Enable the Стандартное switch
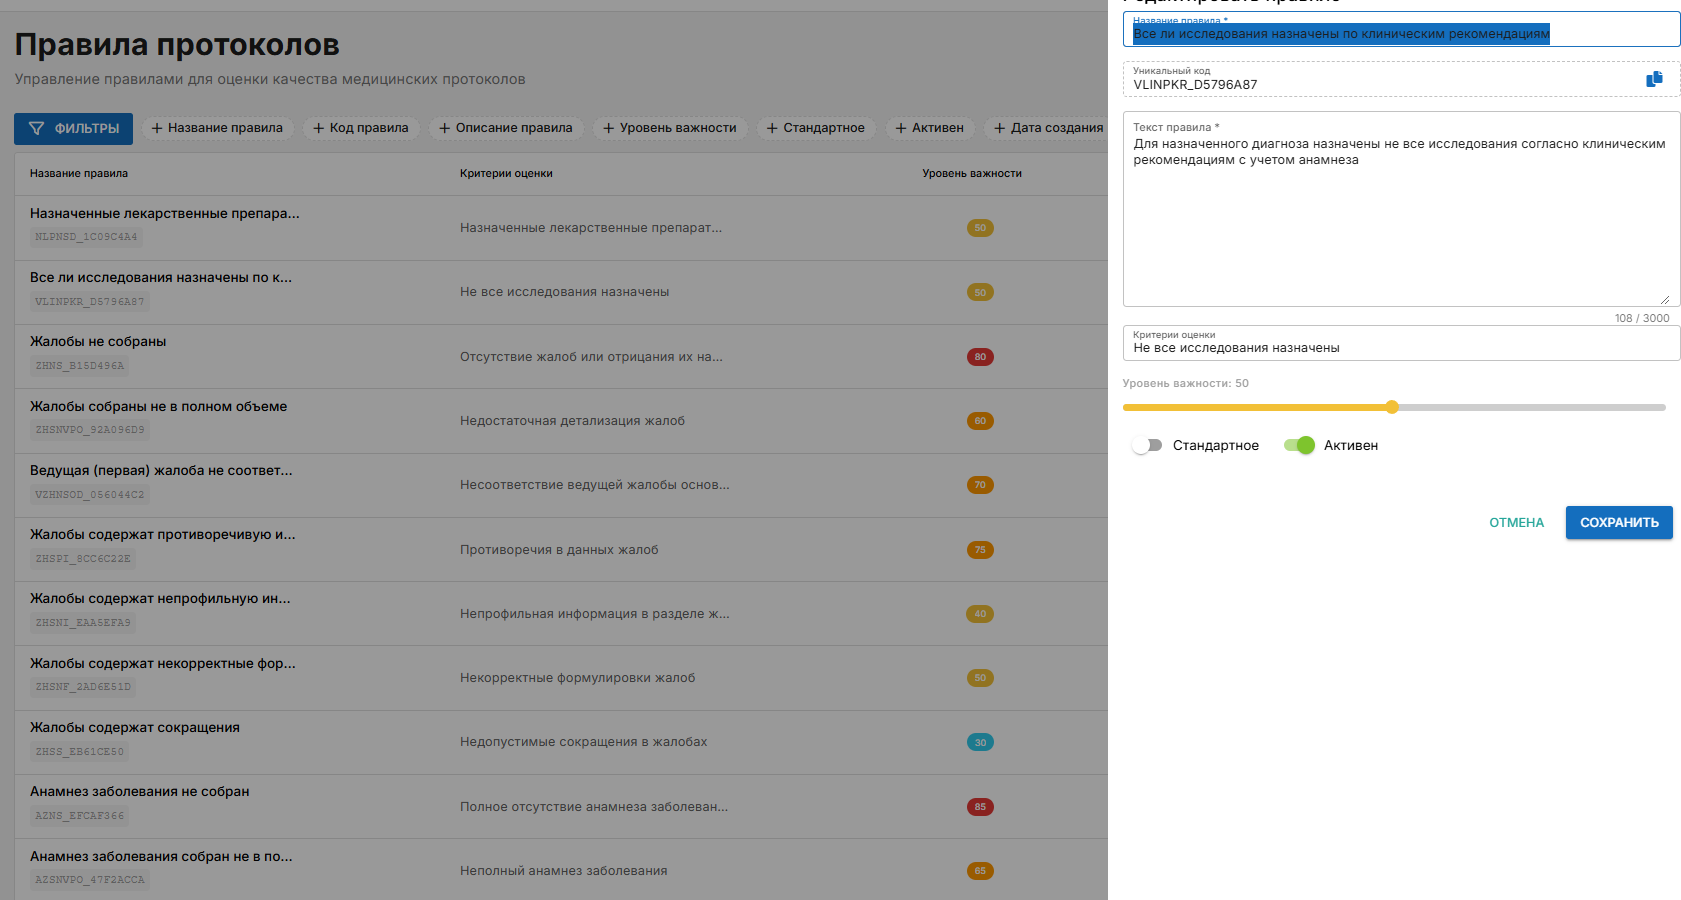1681x900 pixels. 1146,445
